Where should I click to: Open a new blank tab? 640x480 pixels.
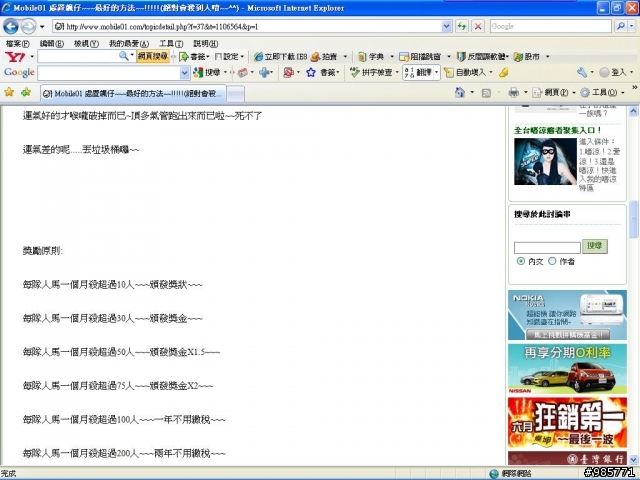click(236, 94)
